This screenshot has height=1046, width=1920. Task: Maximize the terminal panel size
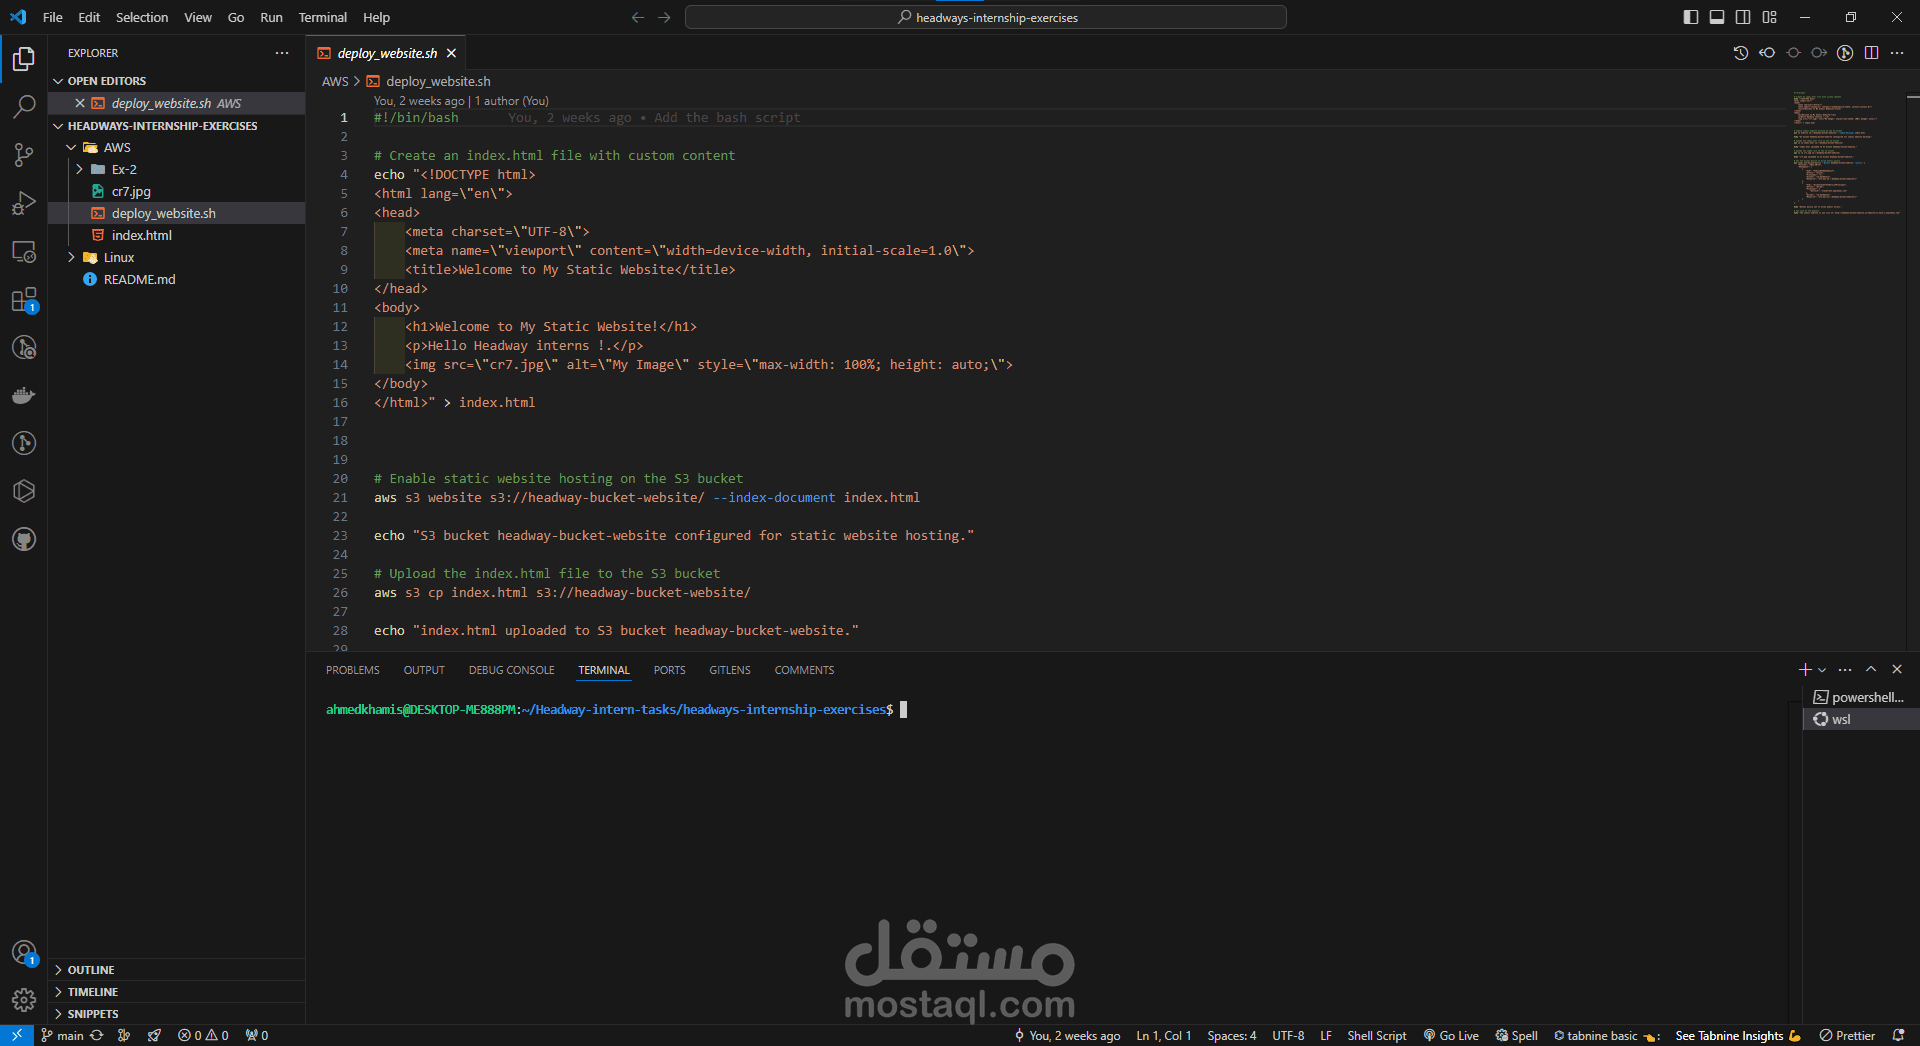1871,670
